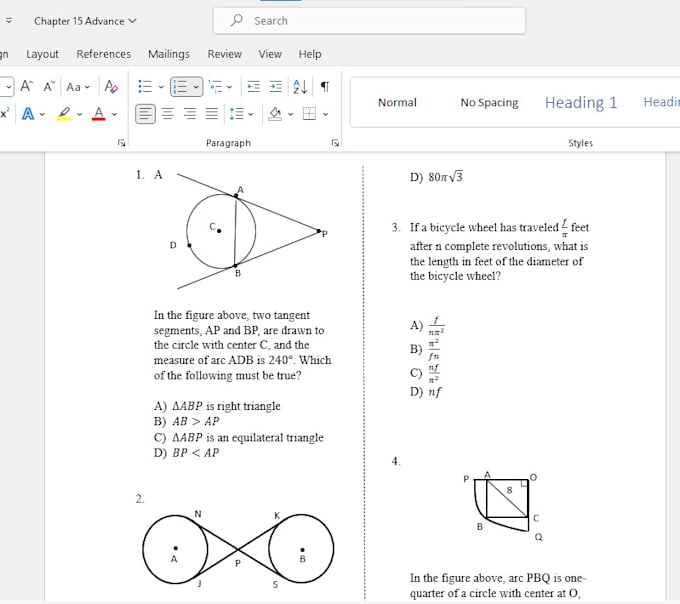
Task: Click the quarter-circle figure in question 4
Action: [503, 505]
